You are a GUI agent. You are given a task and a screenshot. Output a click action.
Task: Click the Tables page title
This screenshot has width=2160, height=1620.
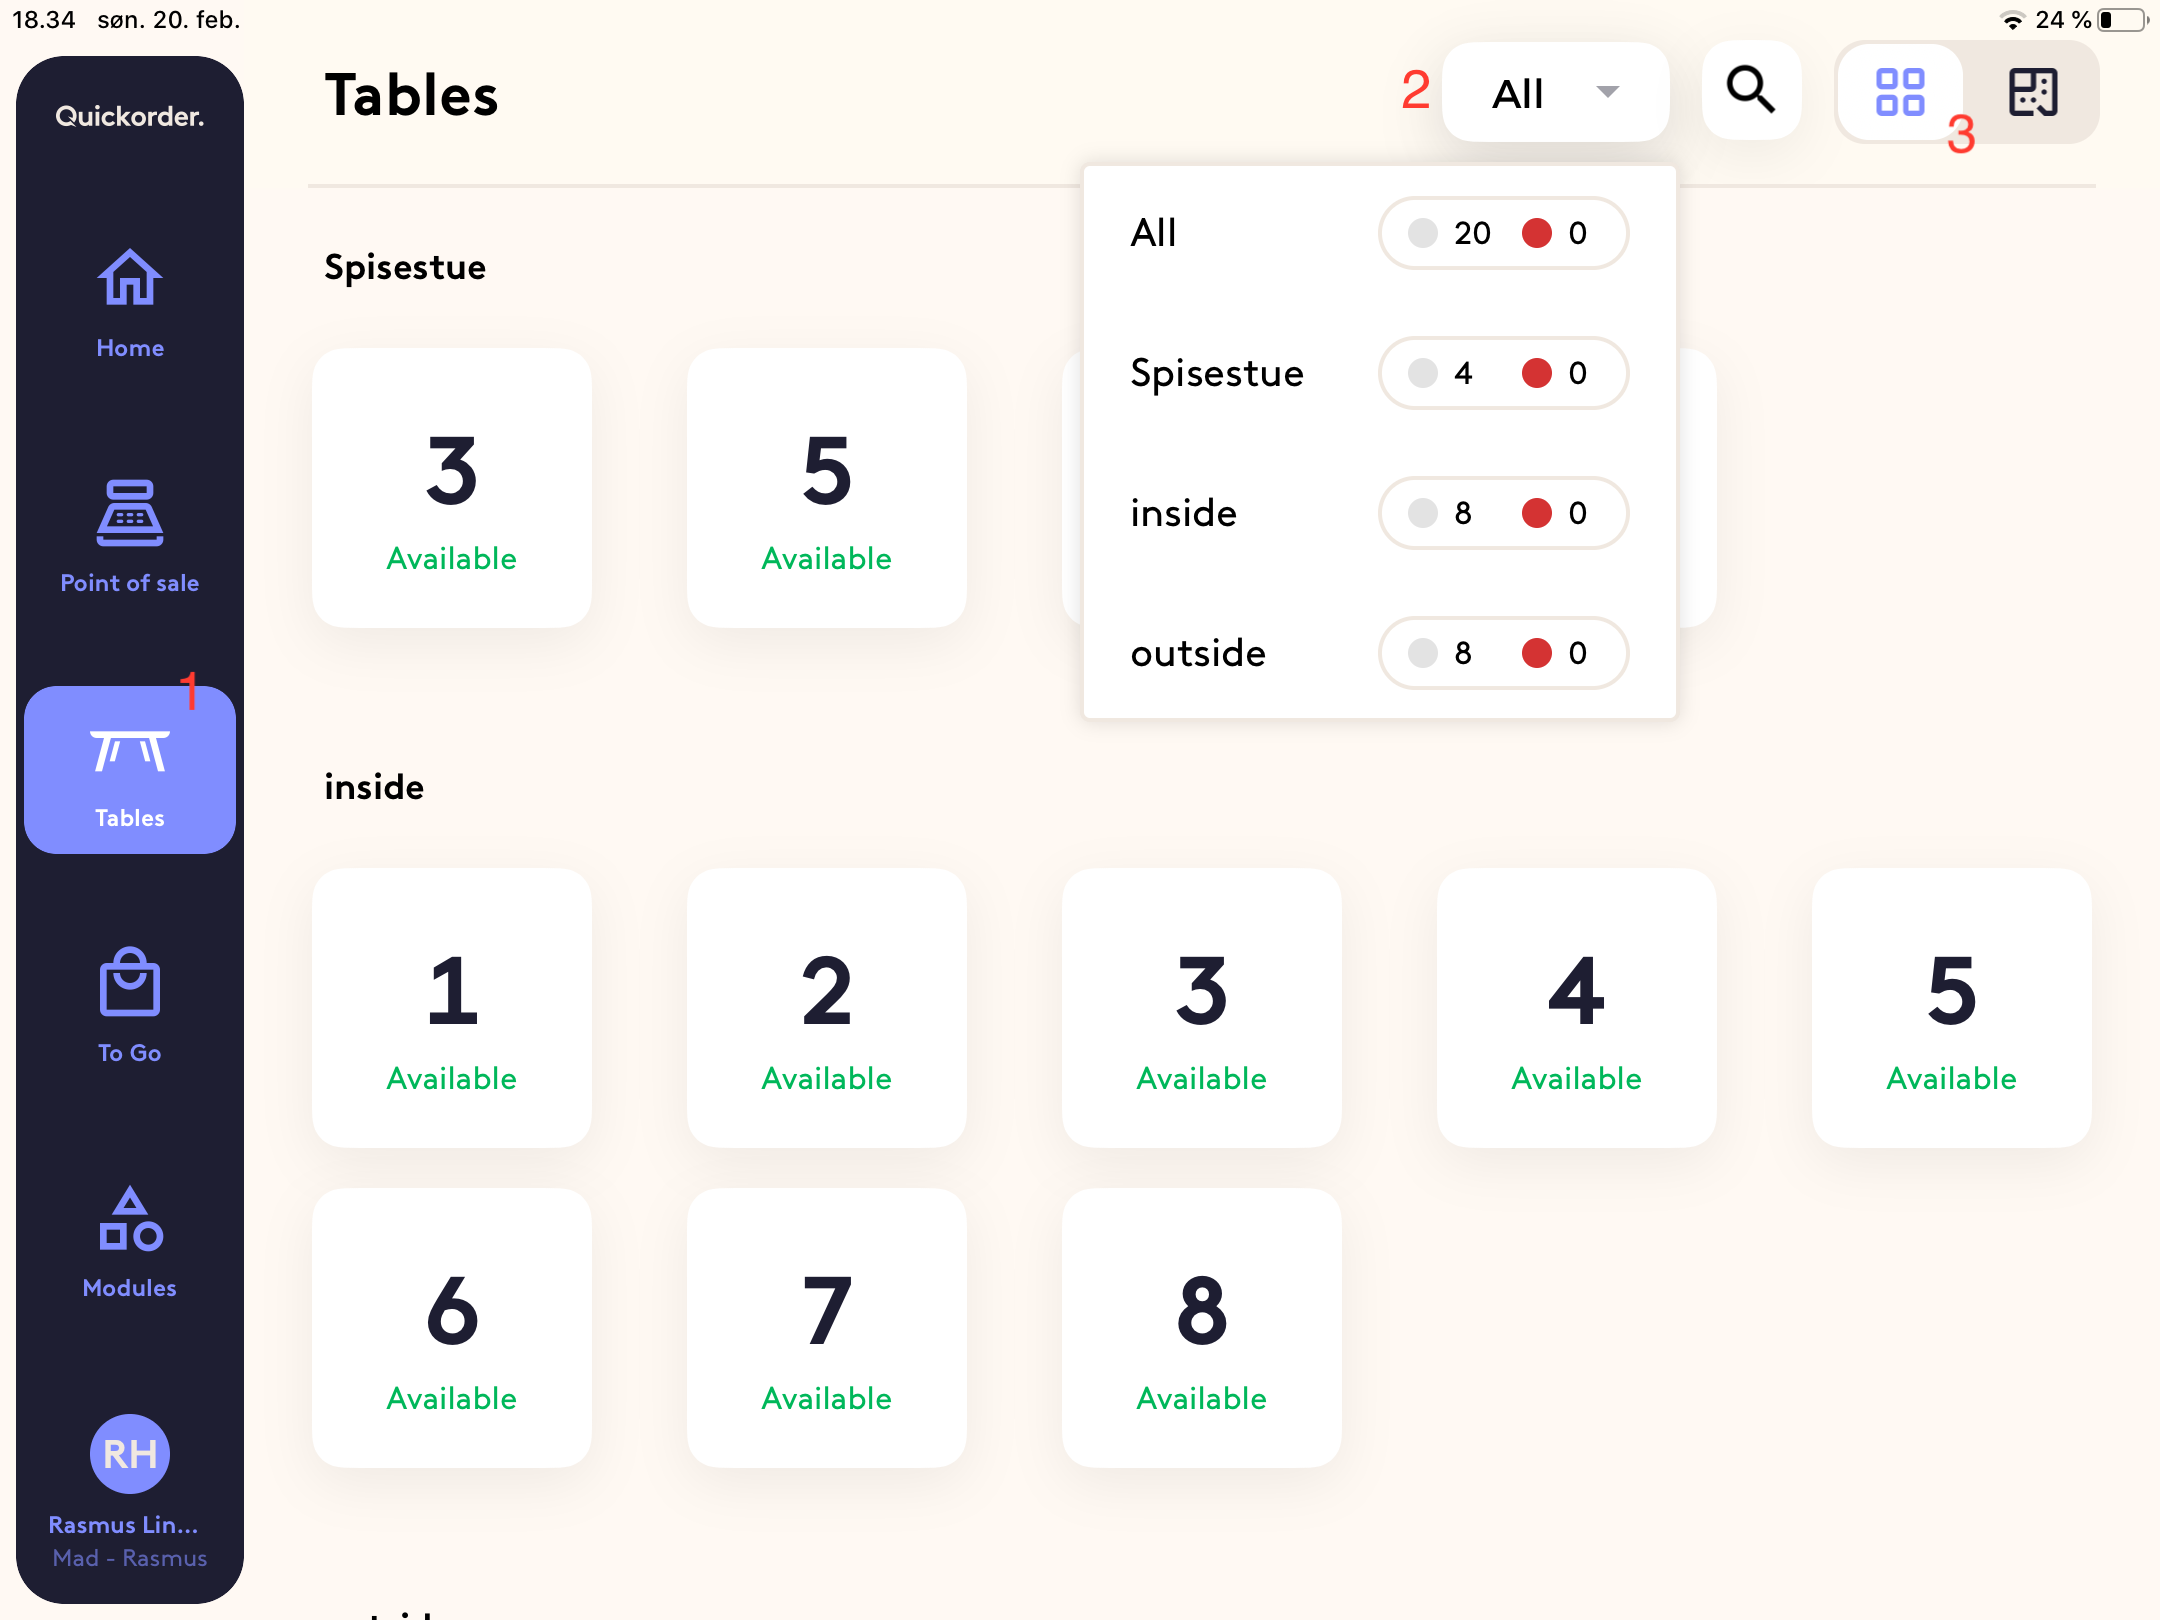412,95
